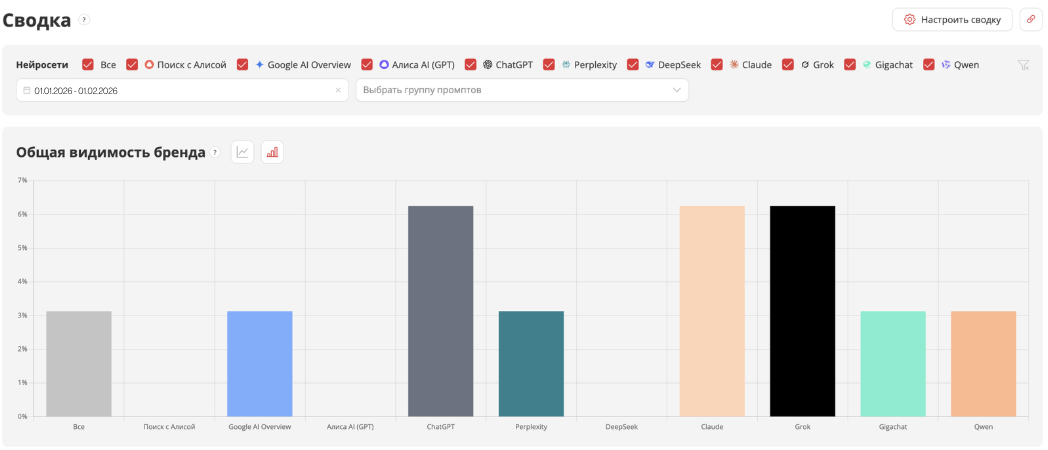Viewport: 1048px width, 450px height.
Task: Click the mint green Gigachat bar
Action: 893,364
